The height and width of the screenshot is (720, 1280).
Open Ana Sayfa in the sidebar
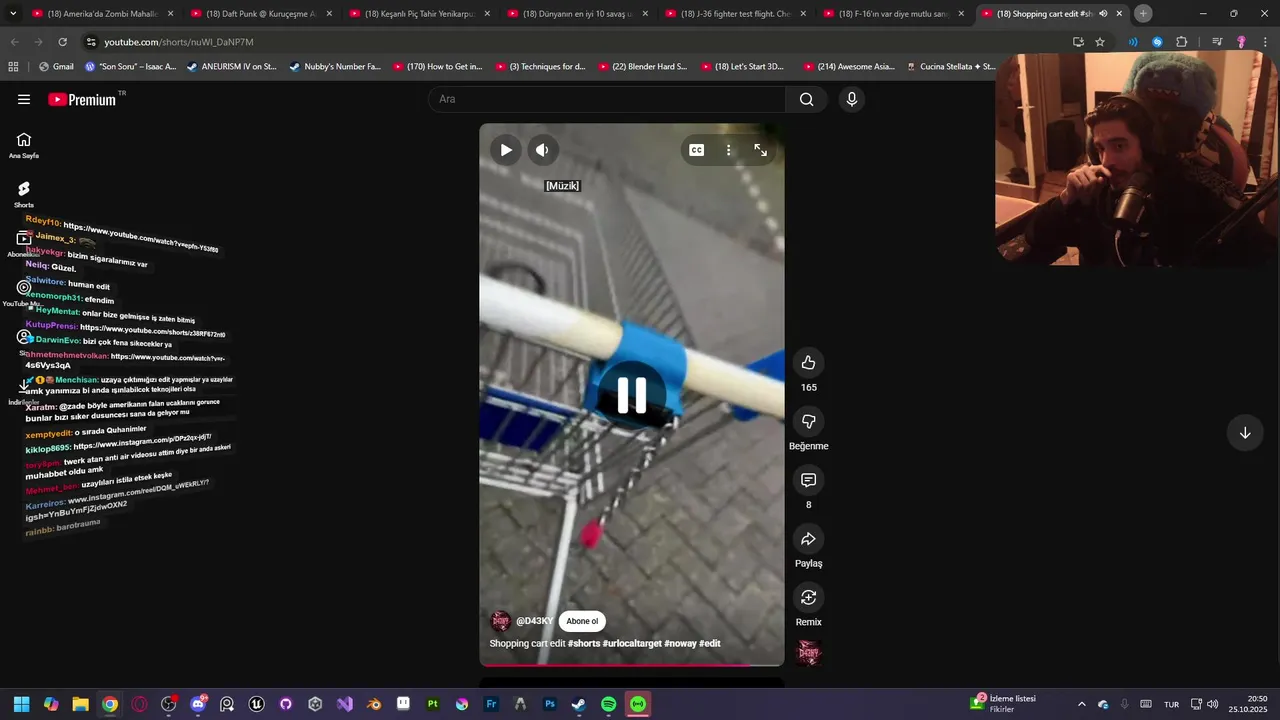pos(24,146)
